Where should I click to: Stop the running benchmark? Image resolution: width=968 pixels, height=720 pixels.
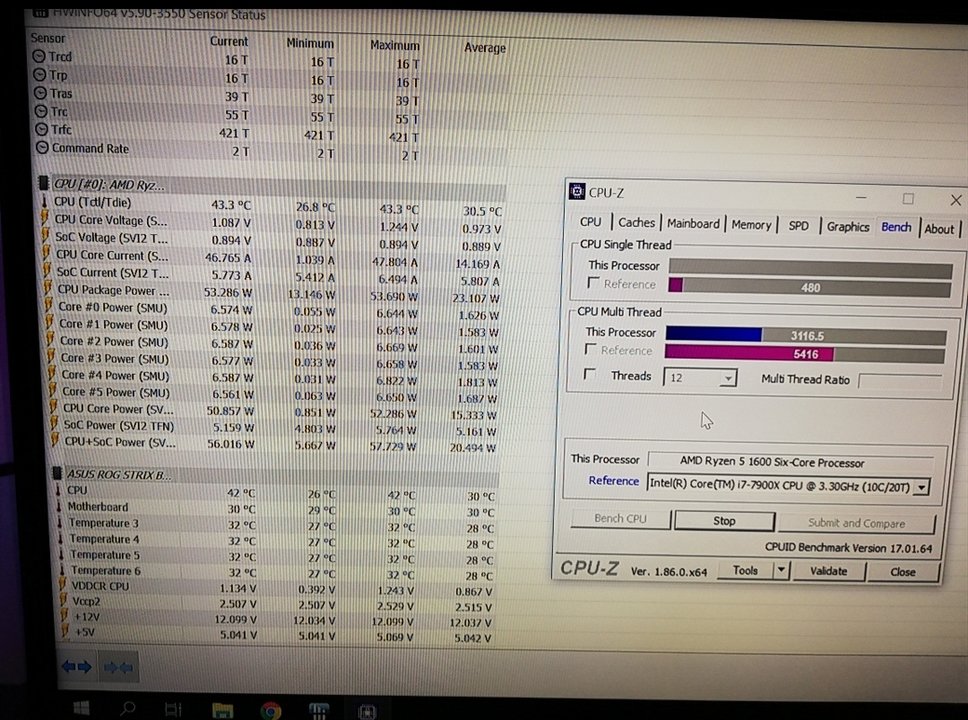[724, 521]
